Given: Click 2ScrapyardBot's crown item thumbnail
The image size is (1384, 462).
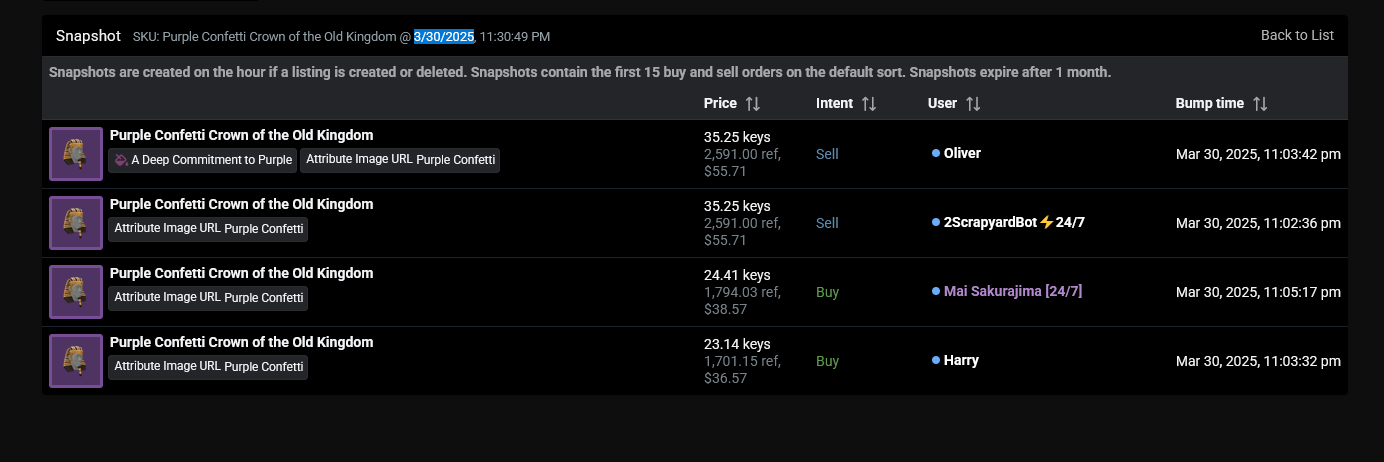Looking at the screenshot, I should click(x=76, y=223).
